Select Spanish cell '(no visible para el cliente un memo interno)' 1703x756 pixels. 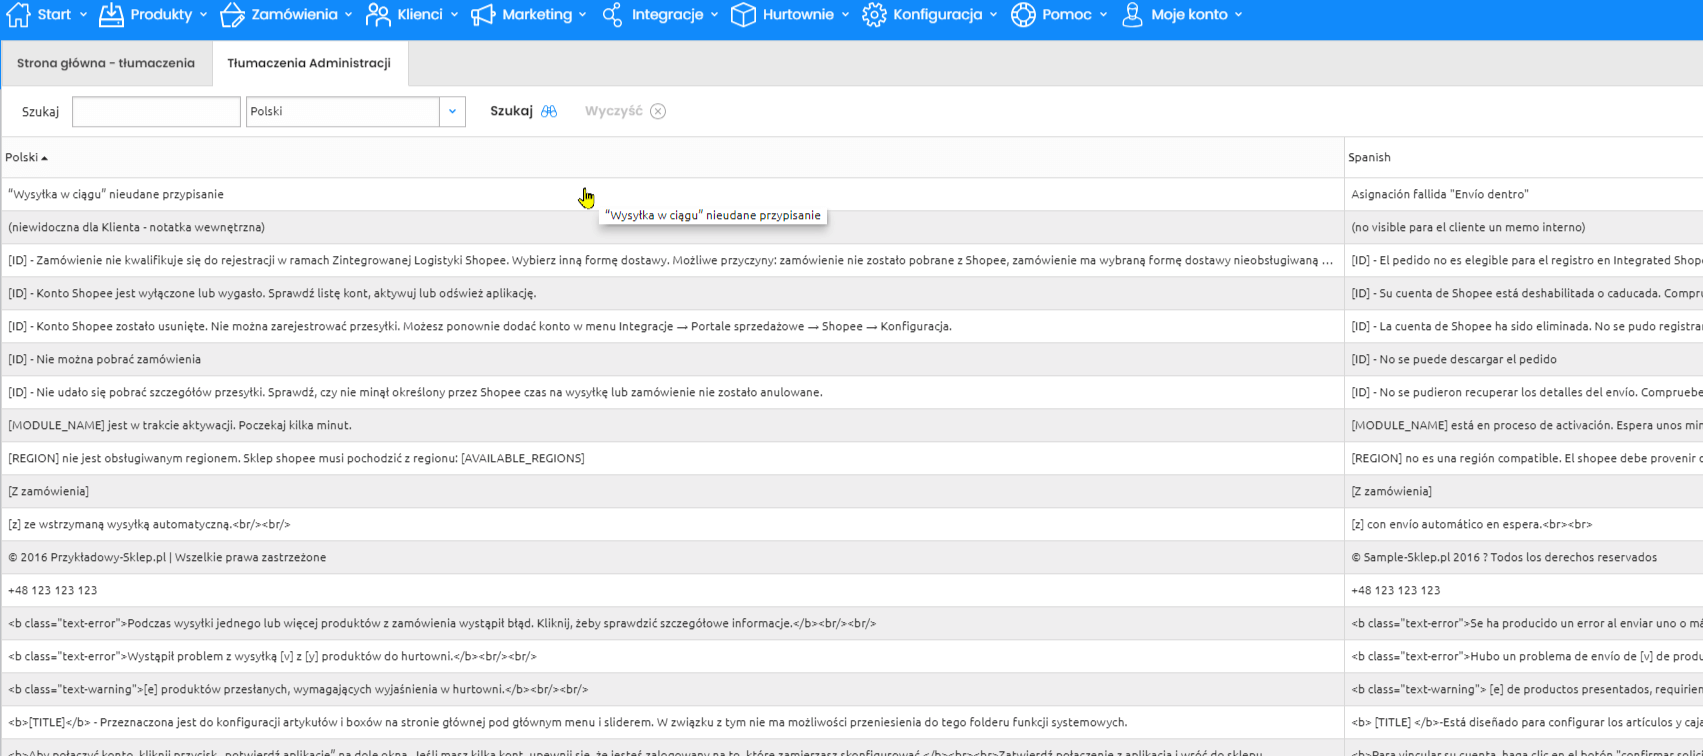1524,227
